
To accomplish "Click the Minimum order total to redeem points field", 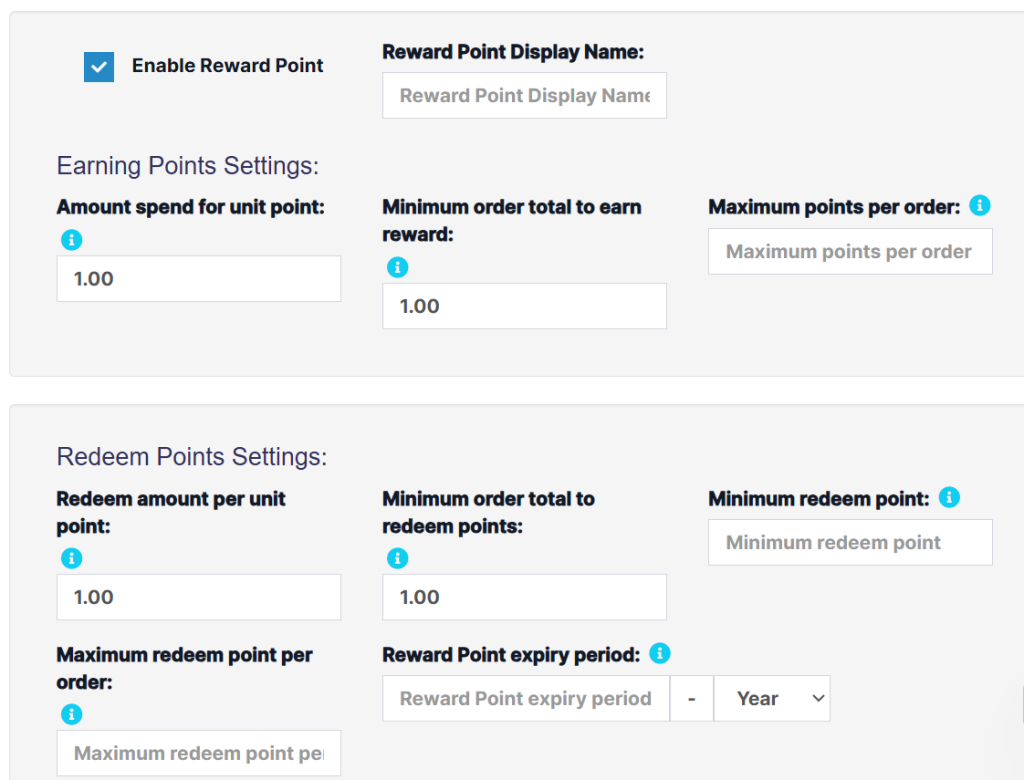I will click(x=524, y=597).
